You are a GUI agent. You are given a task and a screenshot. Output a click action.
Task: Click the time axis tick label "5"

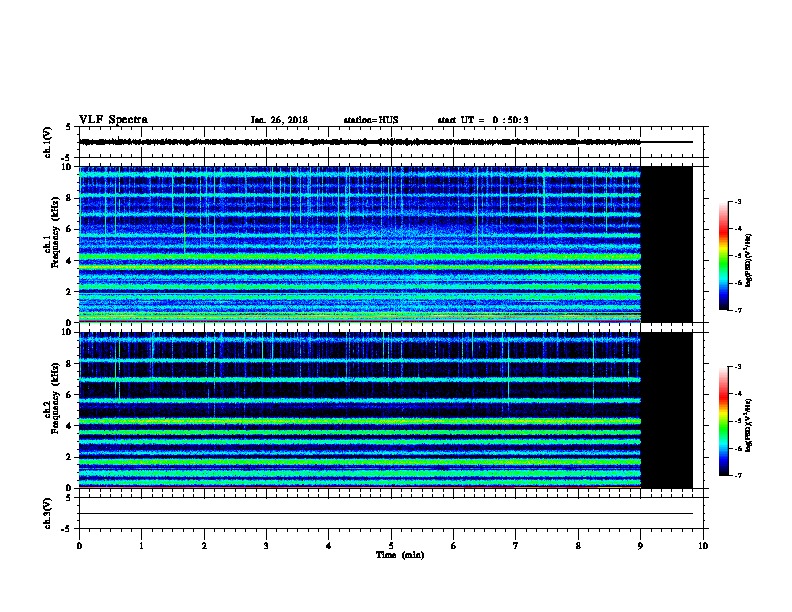tap(391, 546)
